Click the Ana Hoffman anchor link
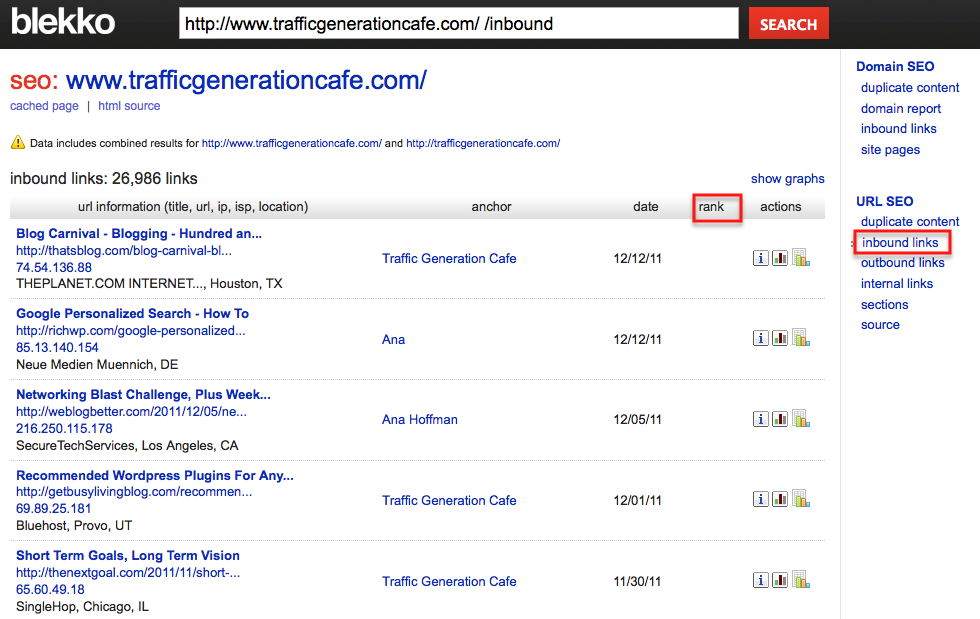The width and height of the screenshot is (980, 619). click(419, 420)
